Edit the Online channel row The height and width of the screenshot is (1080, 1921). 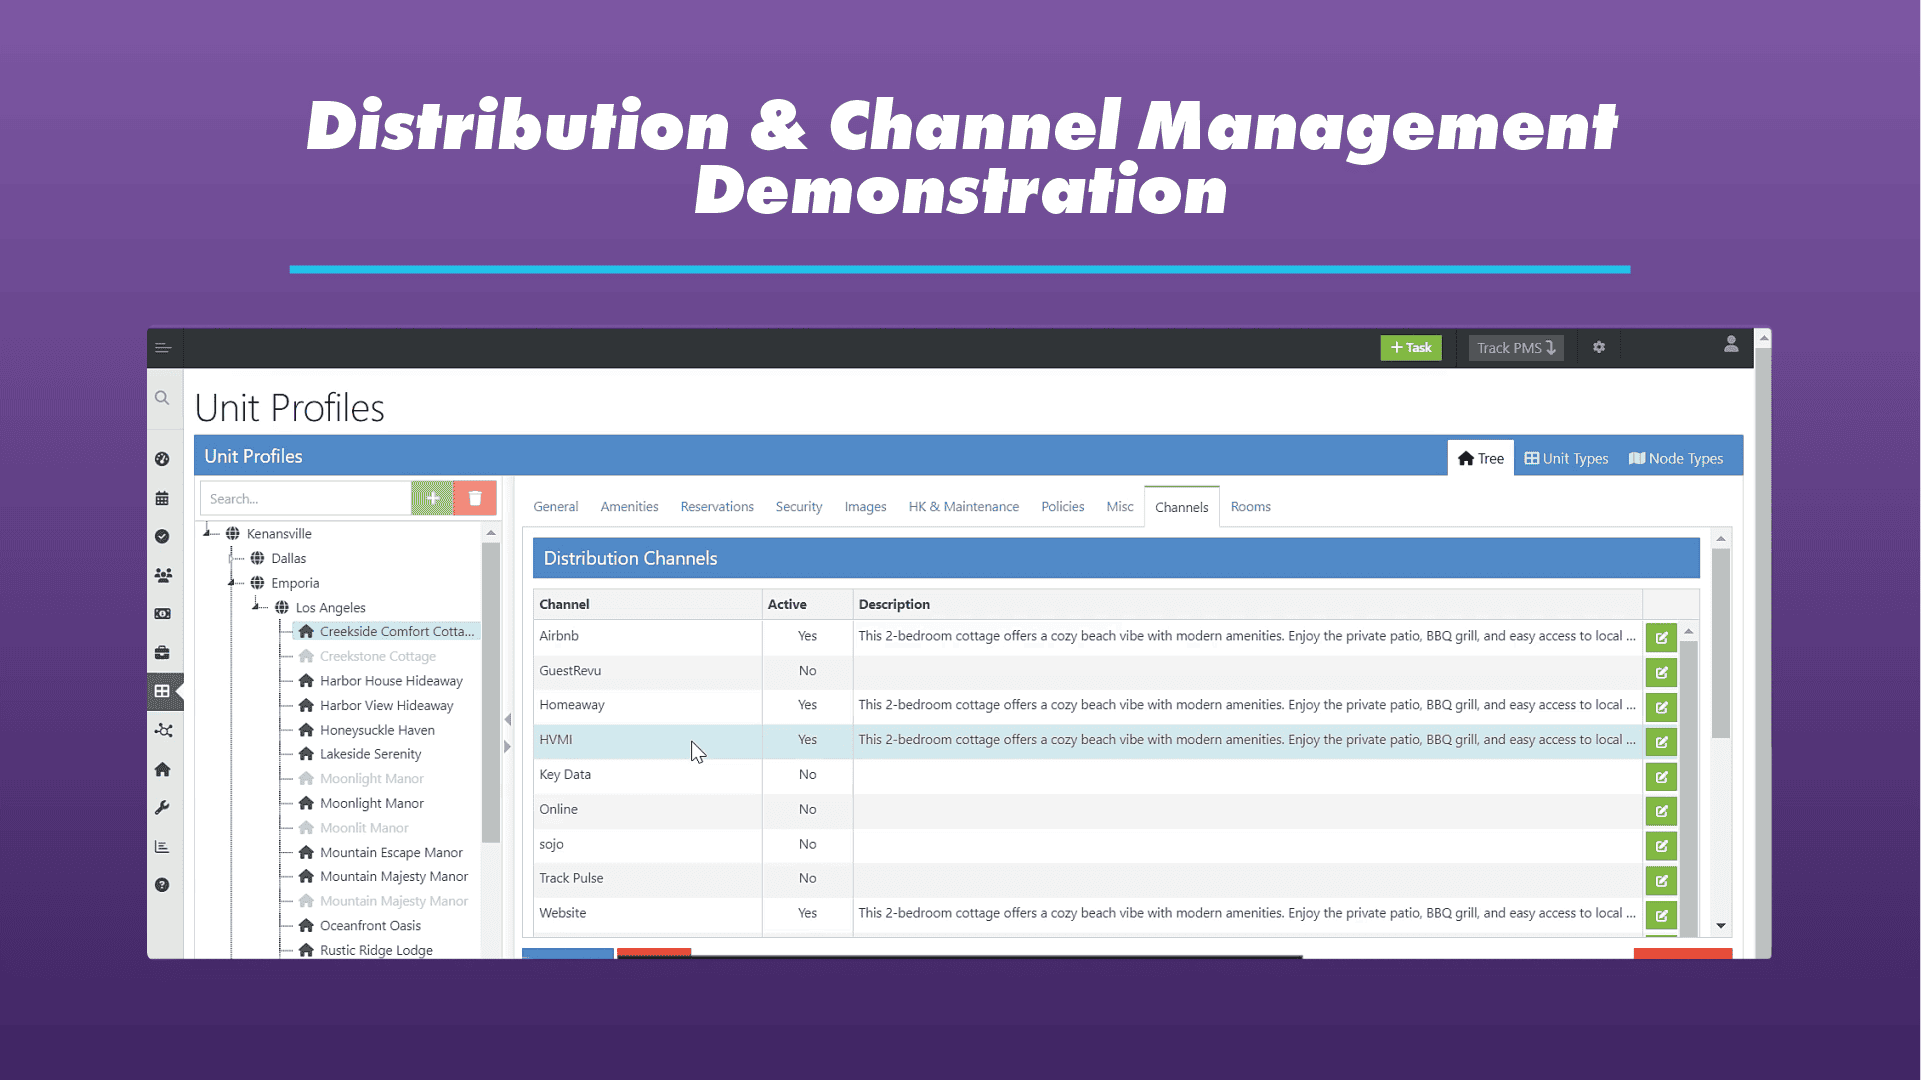pos(1661,812)
